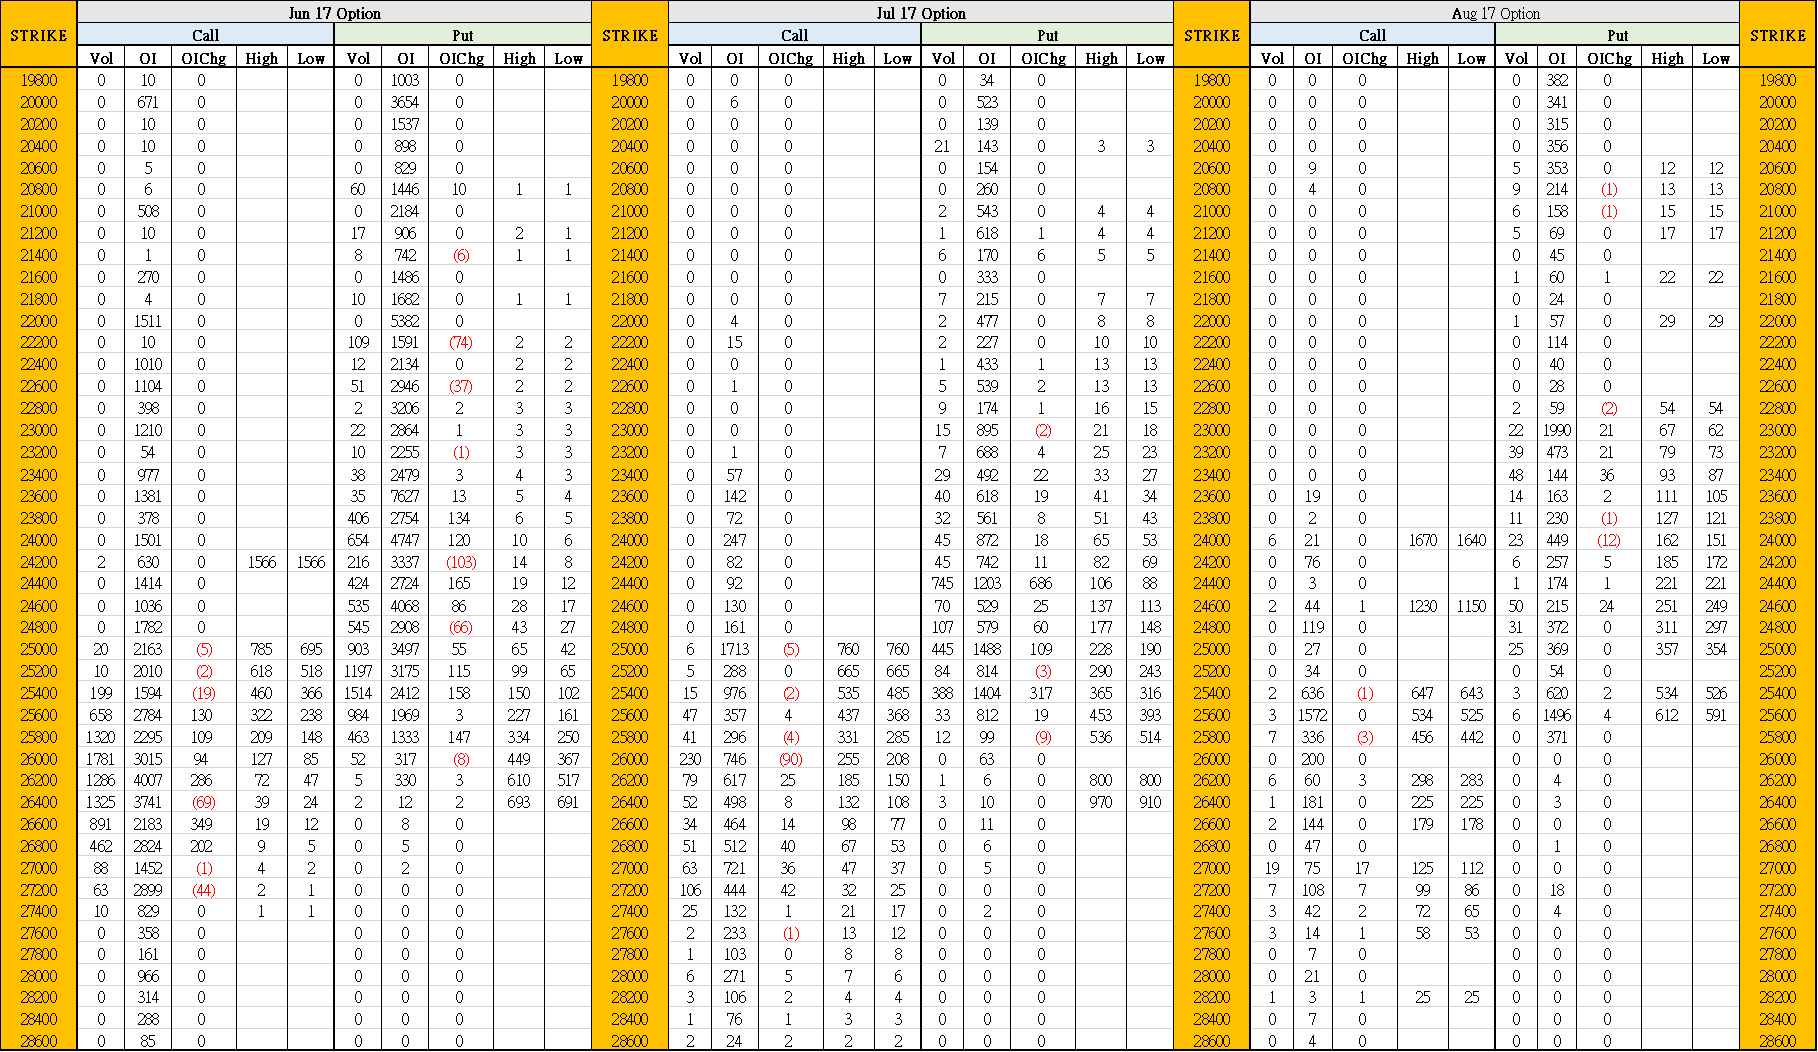The image size is (1818, 1052).
Task: Select the Aug call open interest cell 1572
Action: pos(1312,715)
